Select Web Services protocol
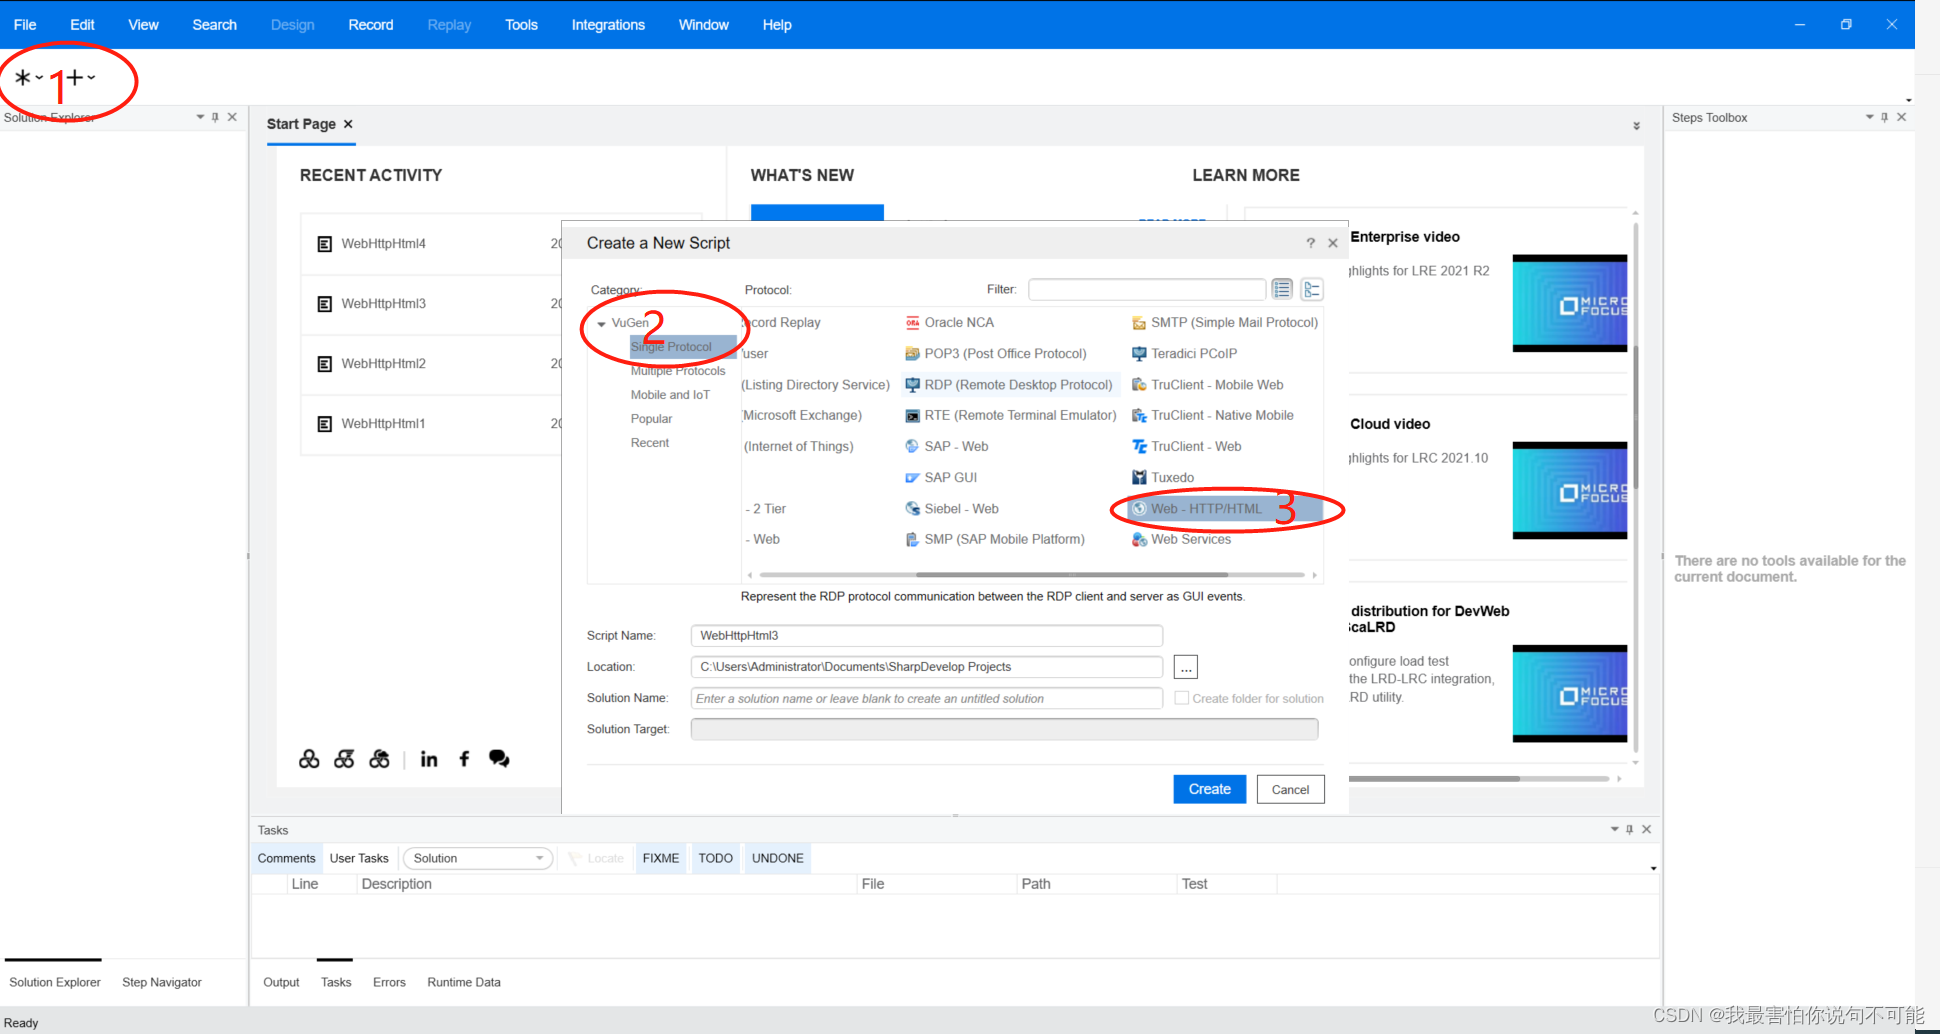Screen dimensions: 1940x1034 click(x=1181, y=539)
